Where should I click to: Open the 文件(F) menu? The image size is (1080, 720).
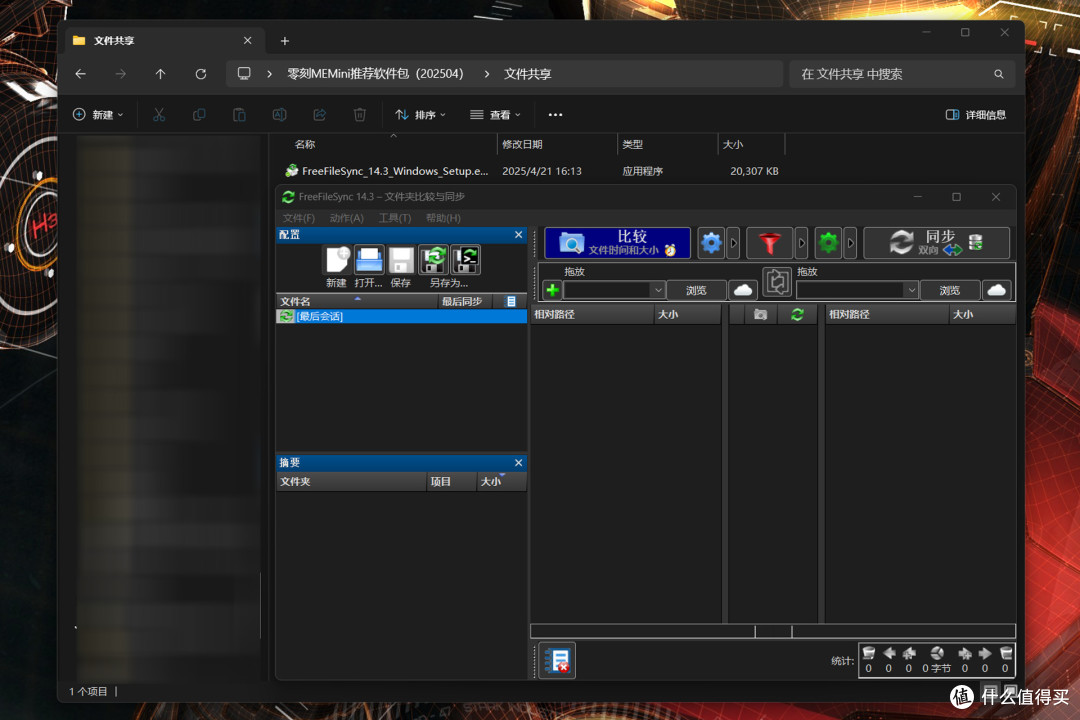[x=298, y=218]
